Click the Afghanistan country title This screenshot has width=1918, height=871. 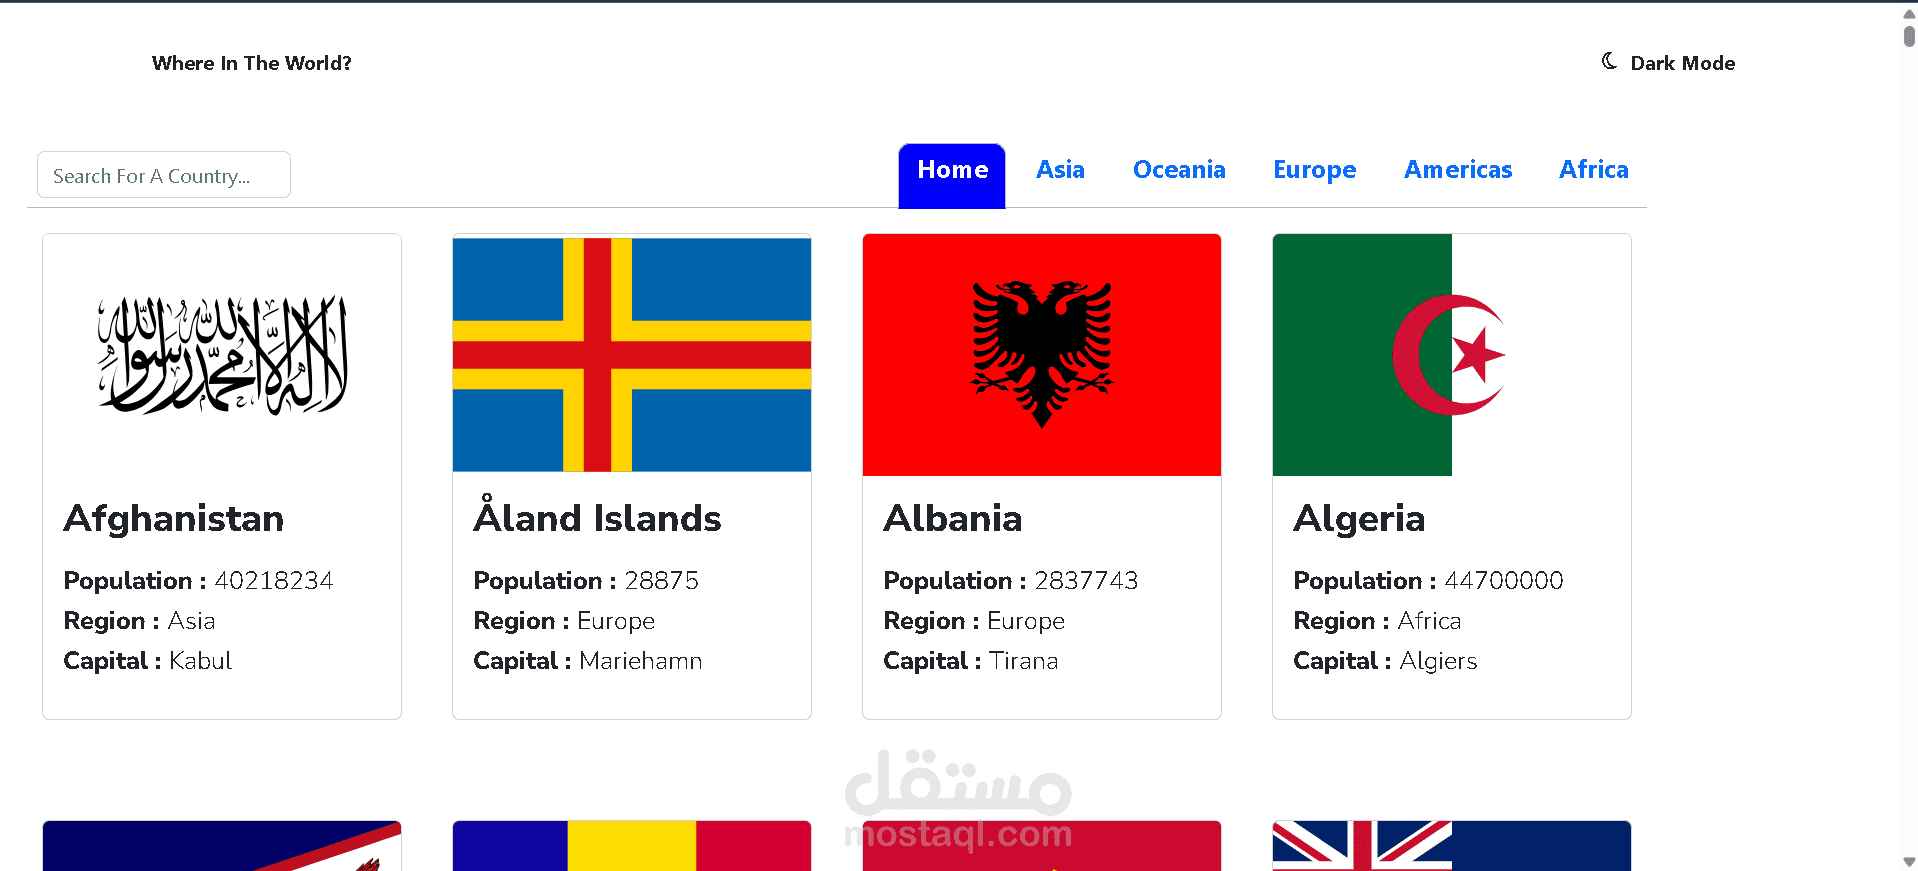point(174,519)
